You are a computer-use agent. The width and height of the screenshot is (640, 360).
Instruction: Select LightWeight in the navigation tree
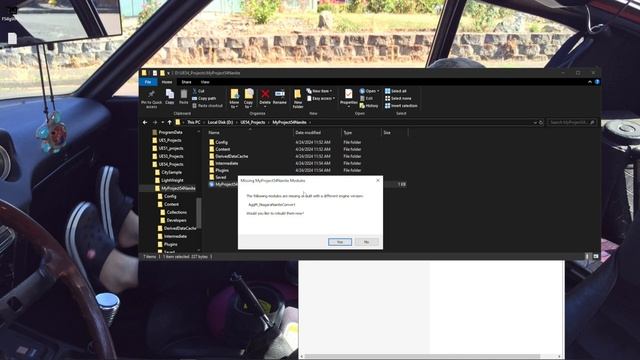pyautogui.click(x=172, y=180)
